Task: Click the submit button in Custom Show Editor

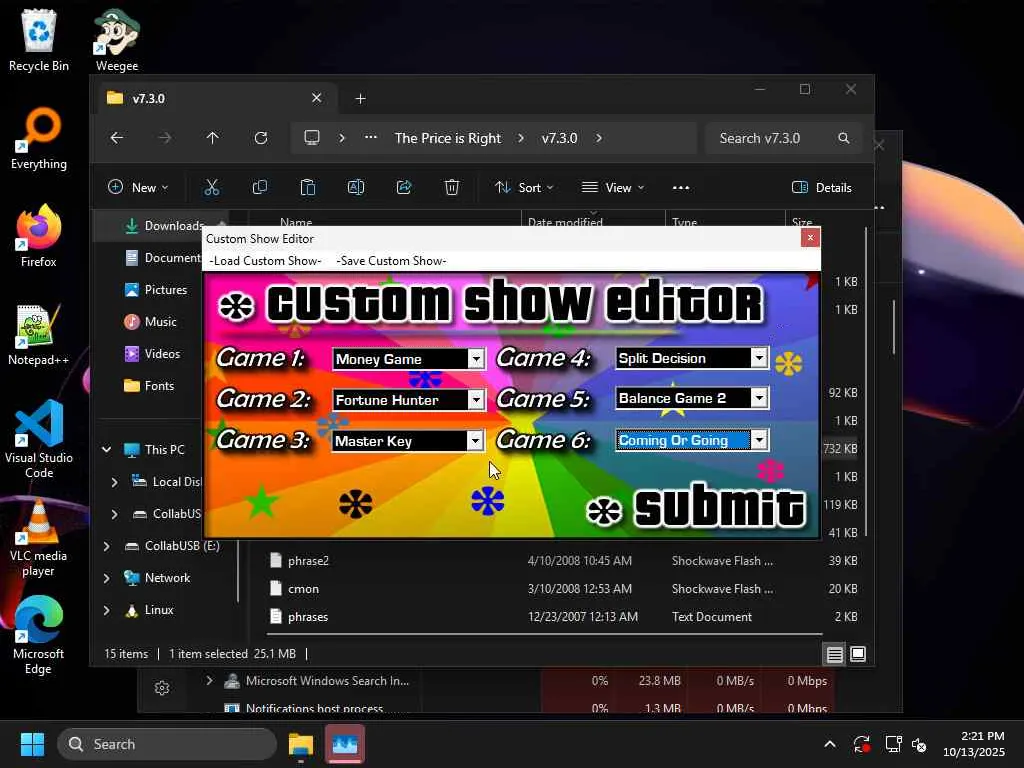Action: click(696, 507)
